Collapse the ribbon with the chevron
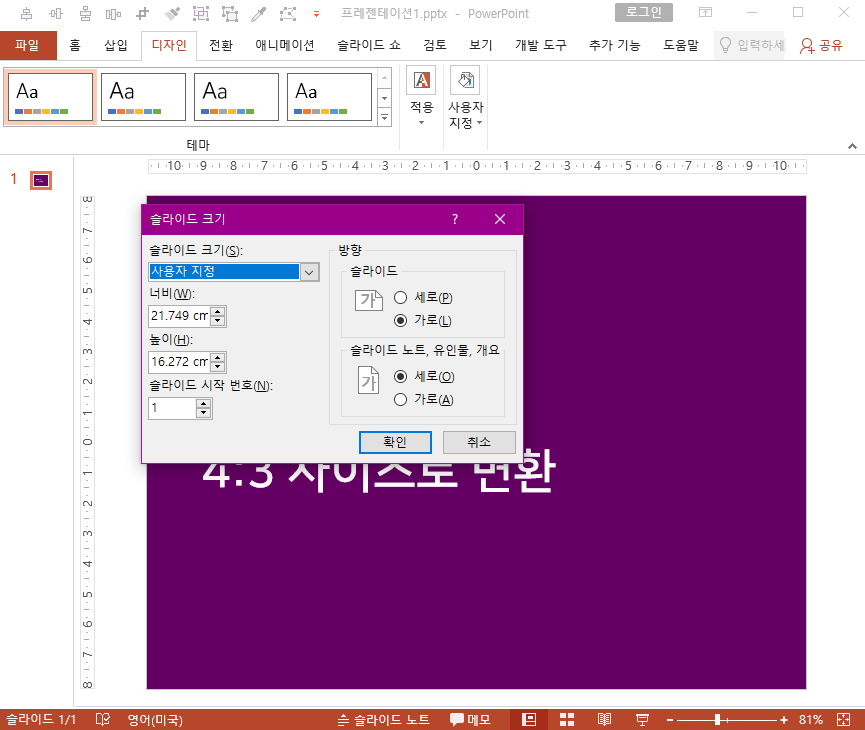The width and height of the screenshot is (865, 730). [x=852, y=146]
